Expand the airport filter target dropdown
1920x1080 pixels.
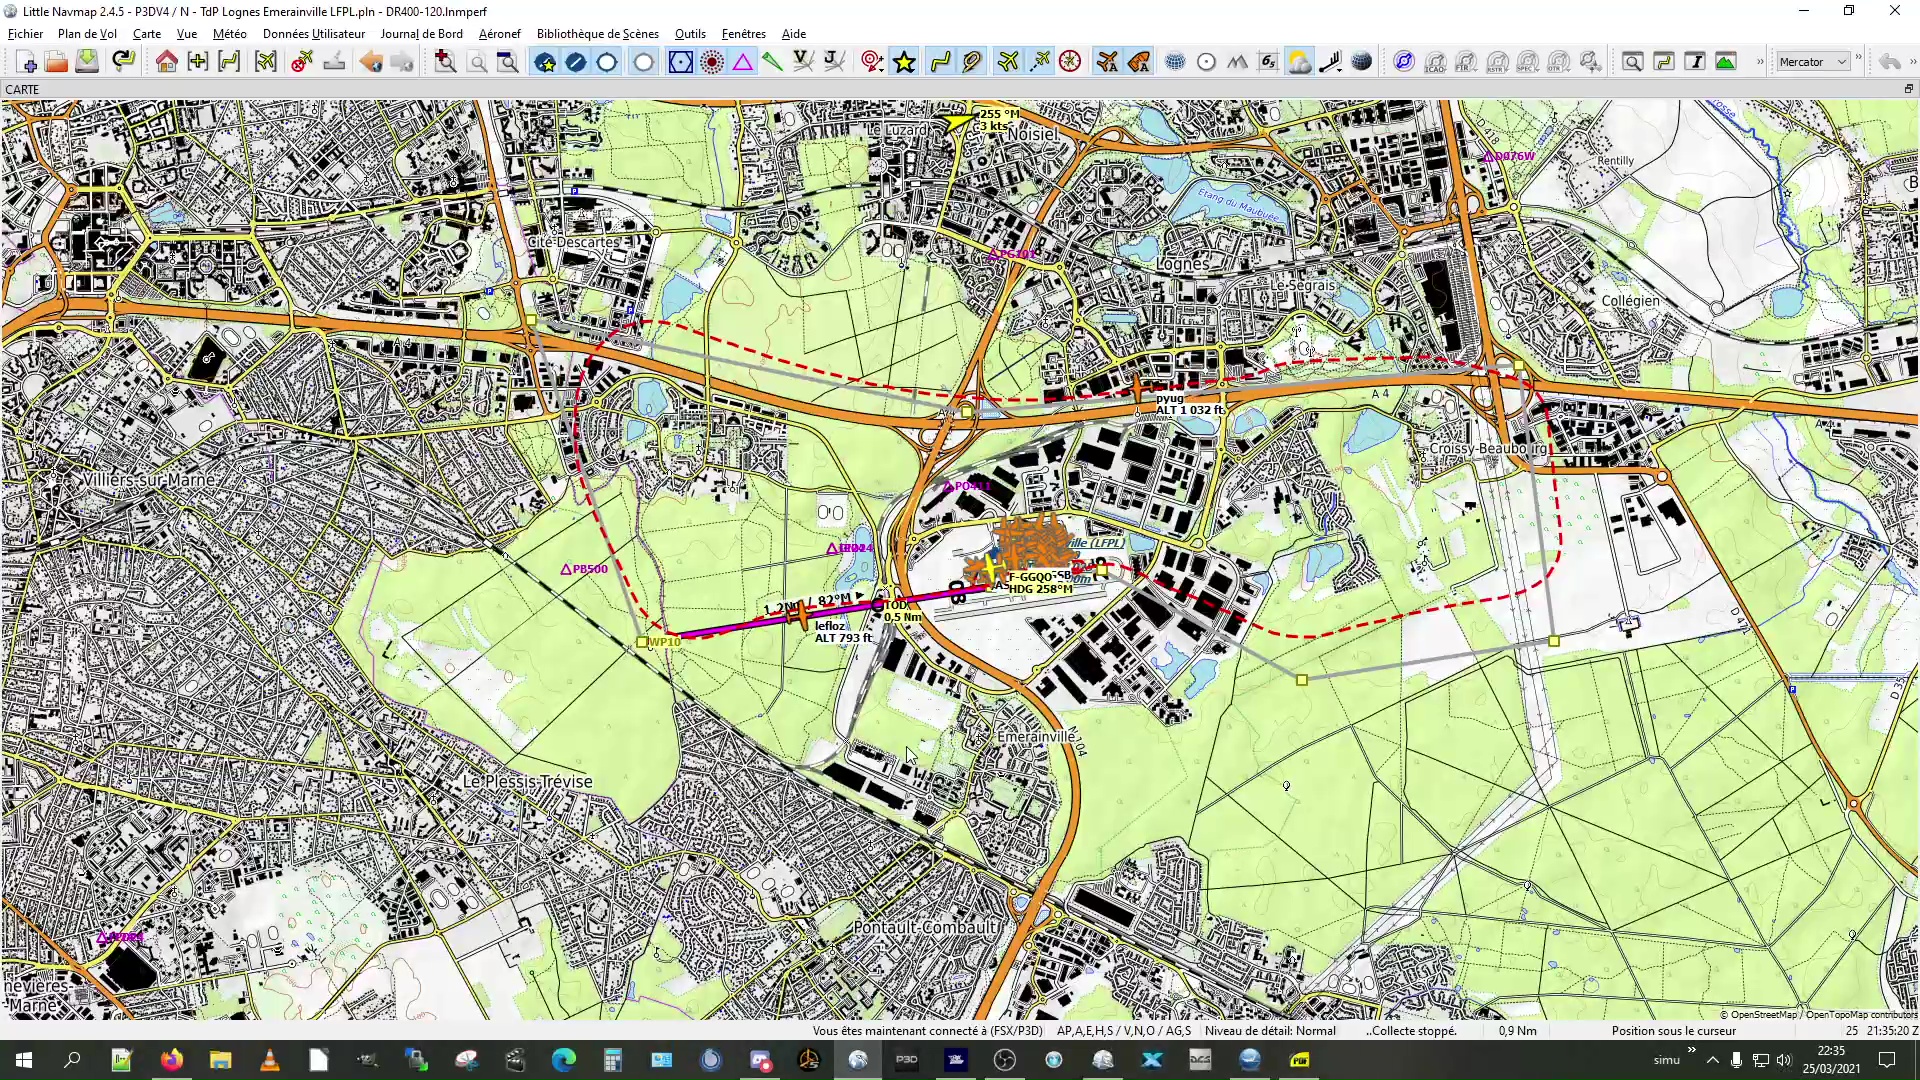coord(873,62)
